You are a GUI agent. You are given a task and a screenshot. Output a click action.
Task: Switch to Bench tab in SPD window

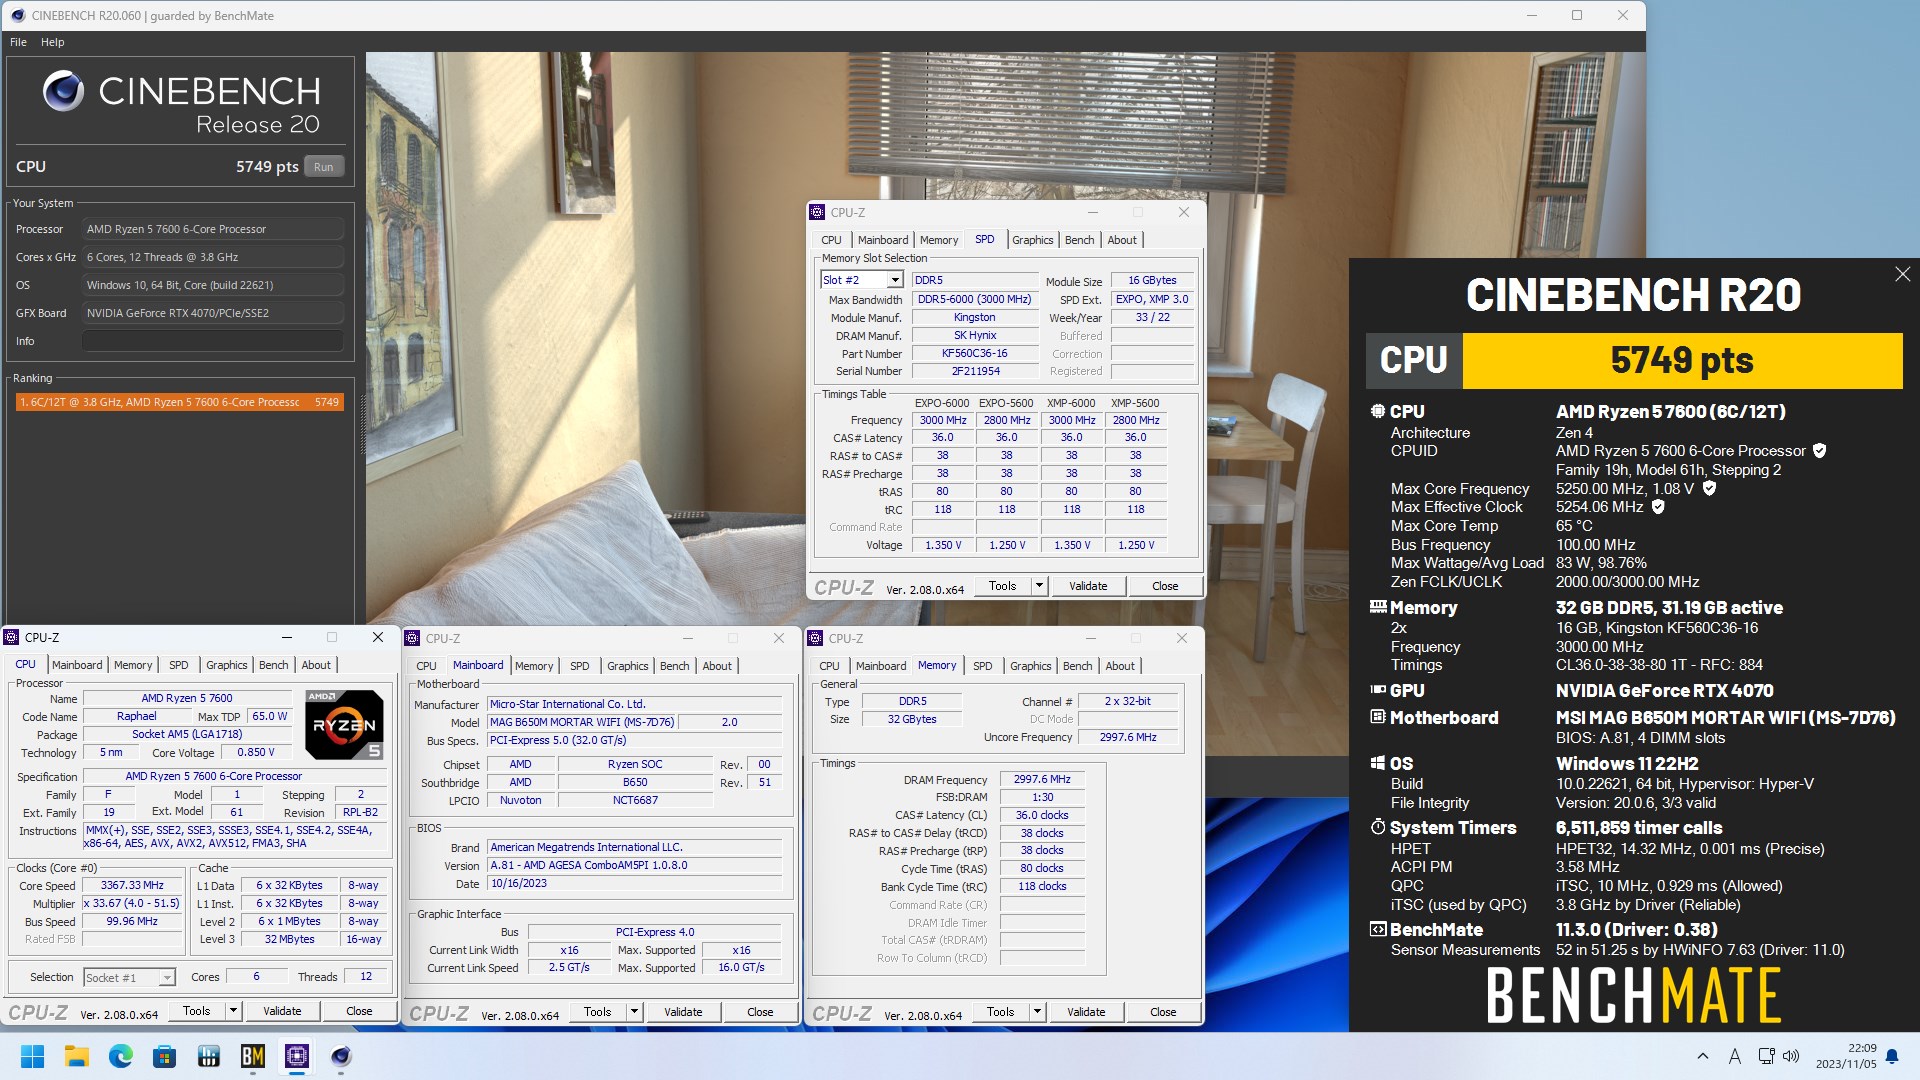(x=1079, y=240)
